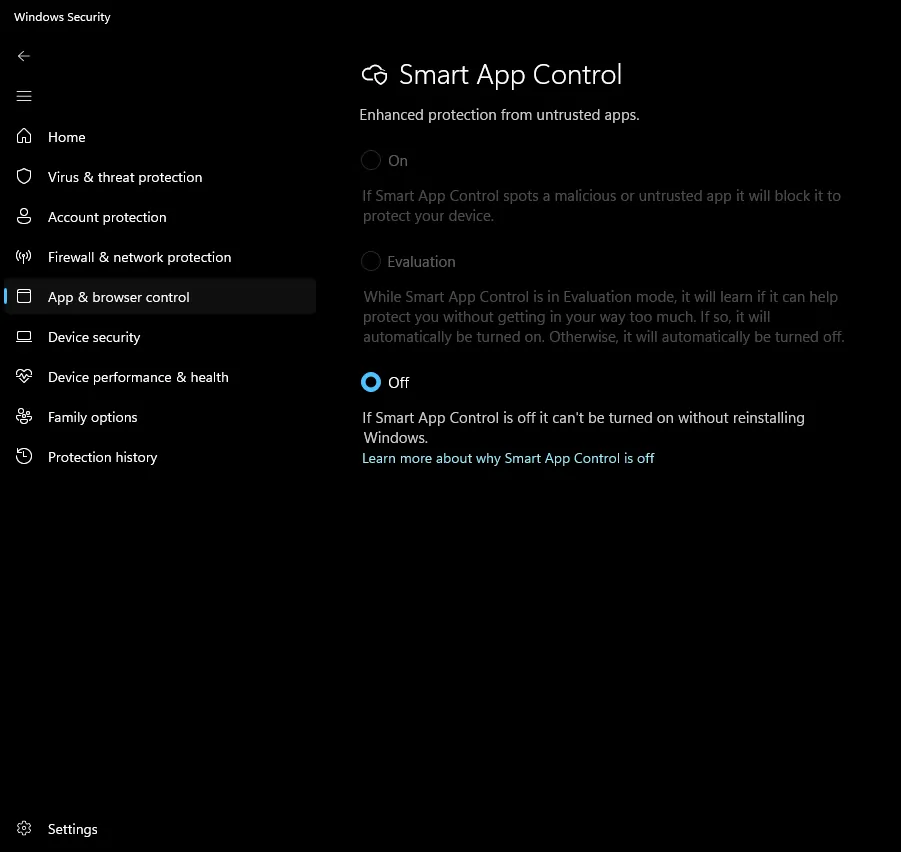Screen dimensions: 901x852
Task: Click the Windows Security title text
Action: coord(62,17)
